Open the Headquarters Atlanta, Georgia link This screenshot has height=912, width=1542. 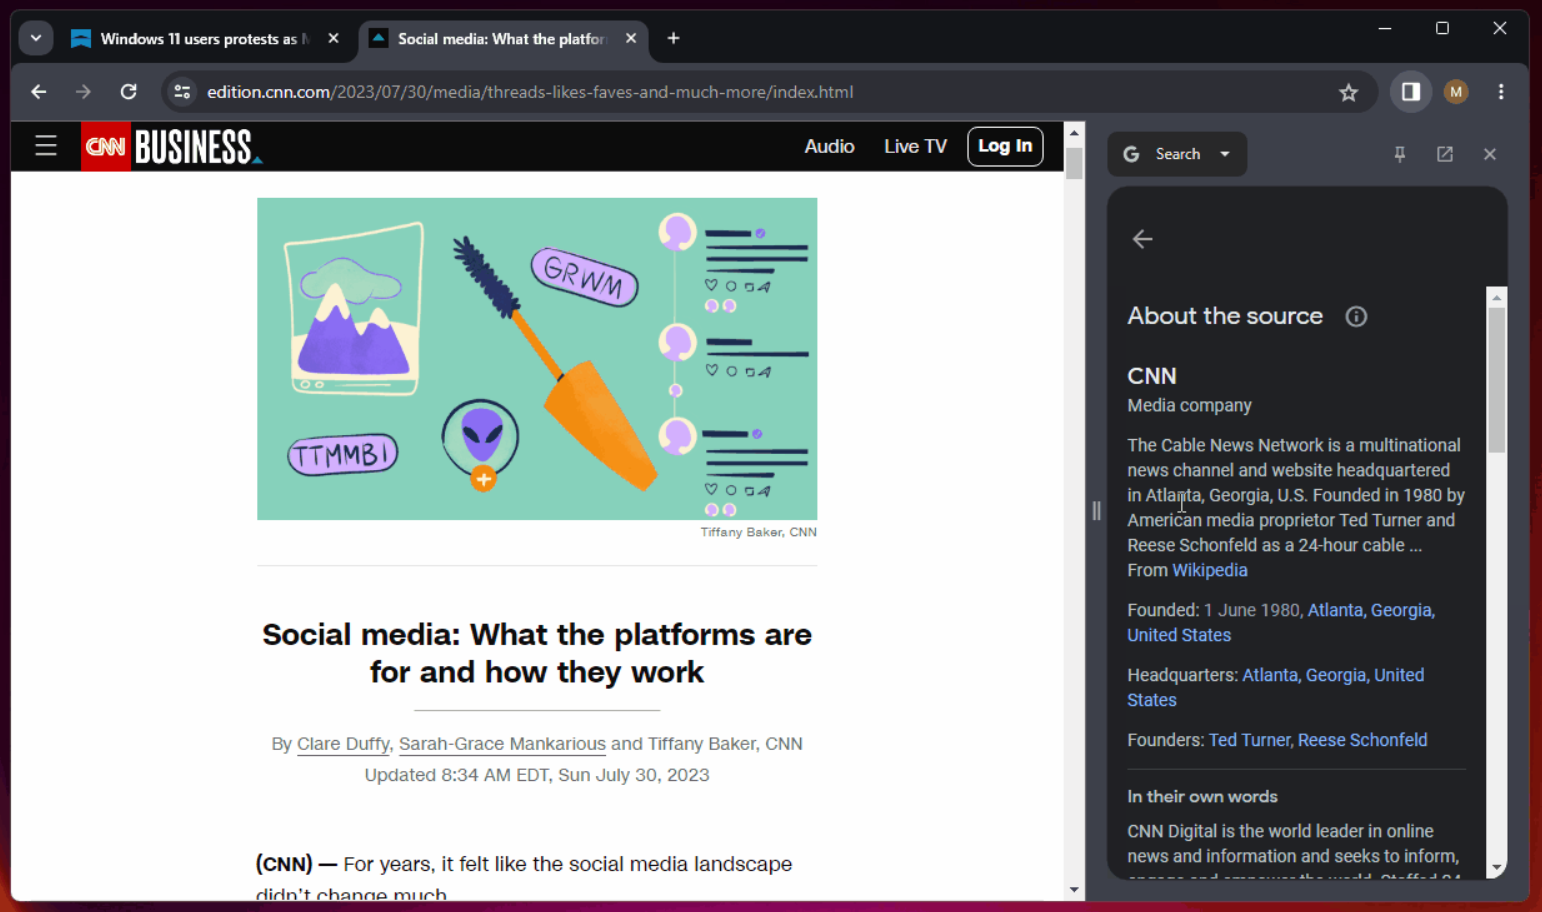pos(1276,687)
